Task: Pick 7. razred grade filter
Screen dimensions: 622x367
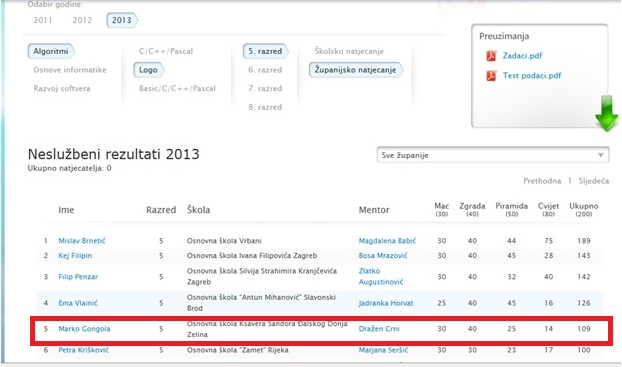Action: 265,88
